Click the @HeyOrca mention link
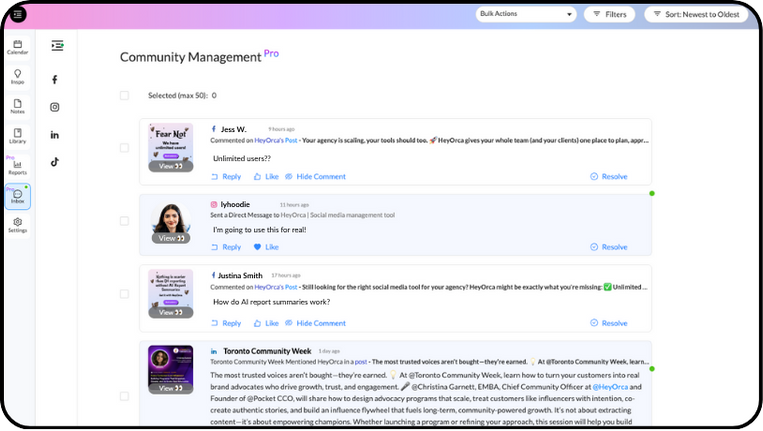The height and width of the screenshot is (431, 763). (610, 387)
